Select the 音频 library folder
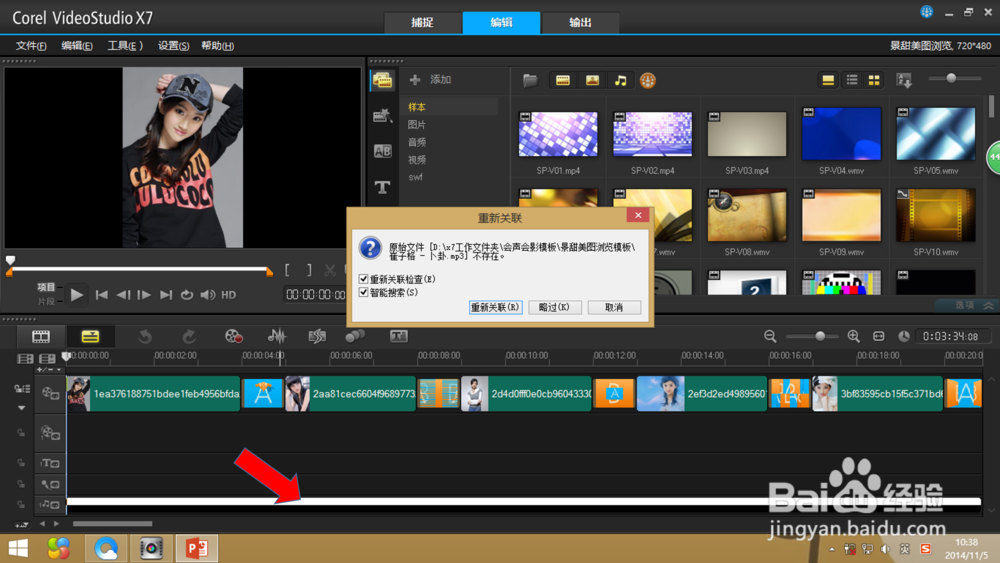Viewport: 1000px width, 563px height. click(417, 142)
